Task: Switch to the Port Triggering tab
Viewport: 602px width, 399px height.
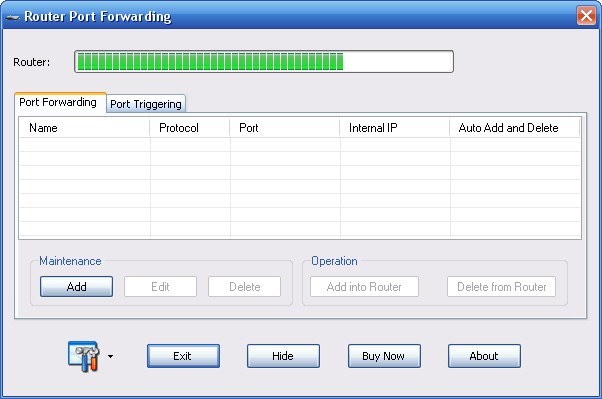Action: (x=146, y=104)
